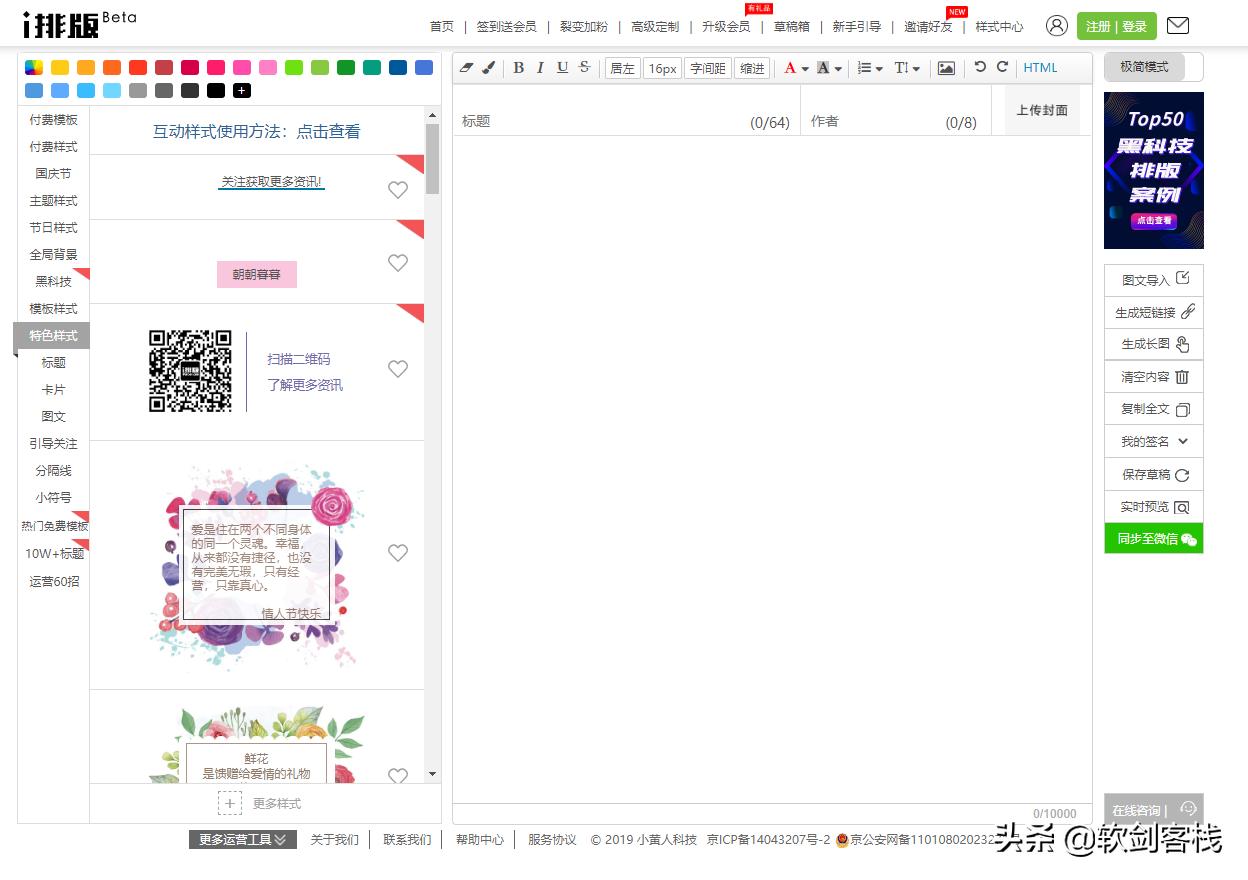This screenshot has height=880, width=1248.
Task: Open the mail envelope icon in header
Action: pyautogui.click(x=1178, y=26)
